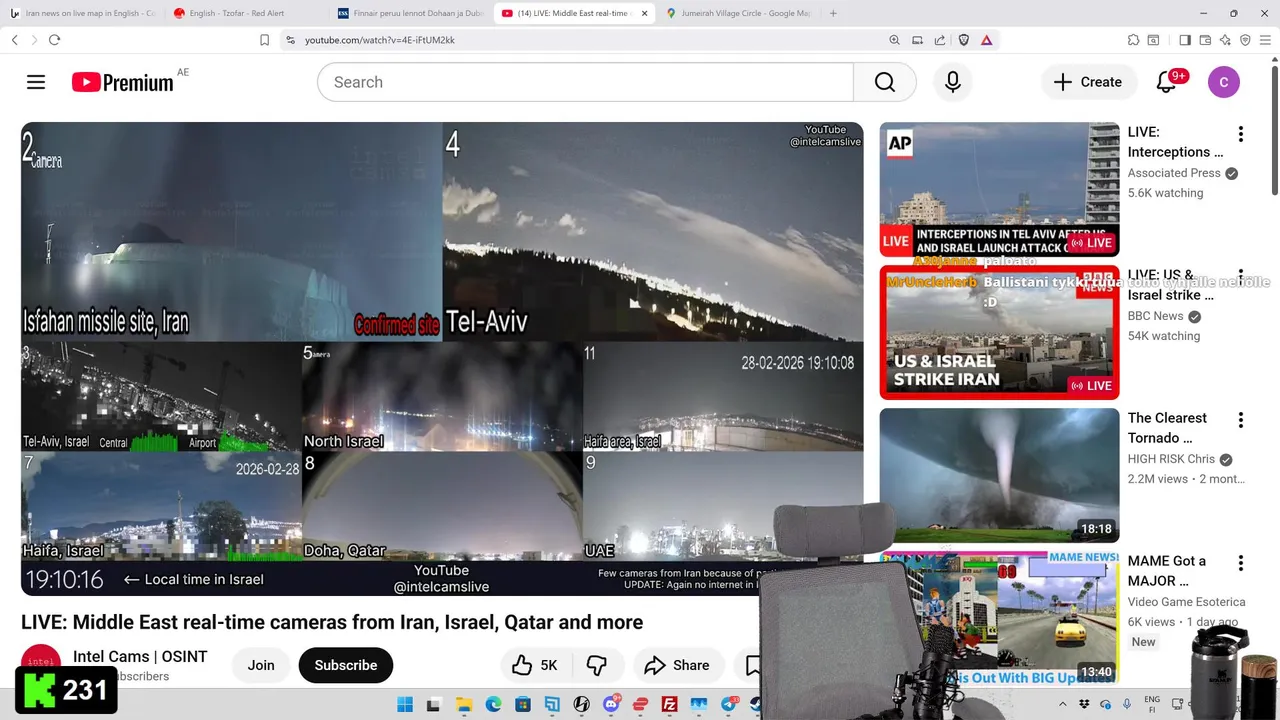Open the notifications bell

click(1166, 82)
